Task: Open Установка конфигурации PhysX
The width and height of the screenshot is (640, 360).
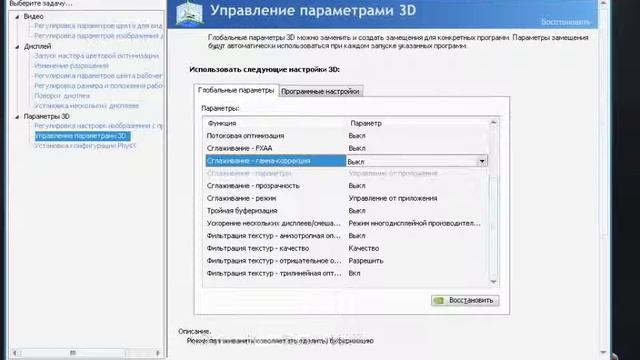Action: (85, 146)
